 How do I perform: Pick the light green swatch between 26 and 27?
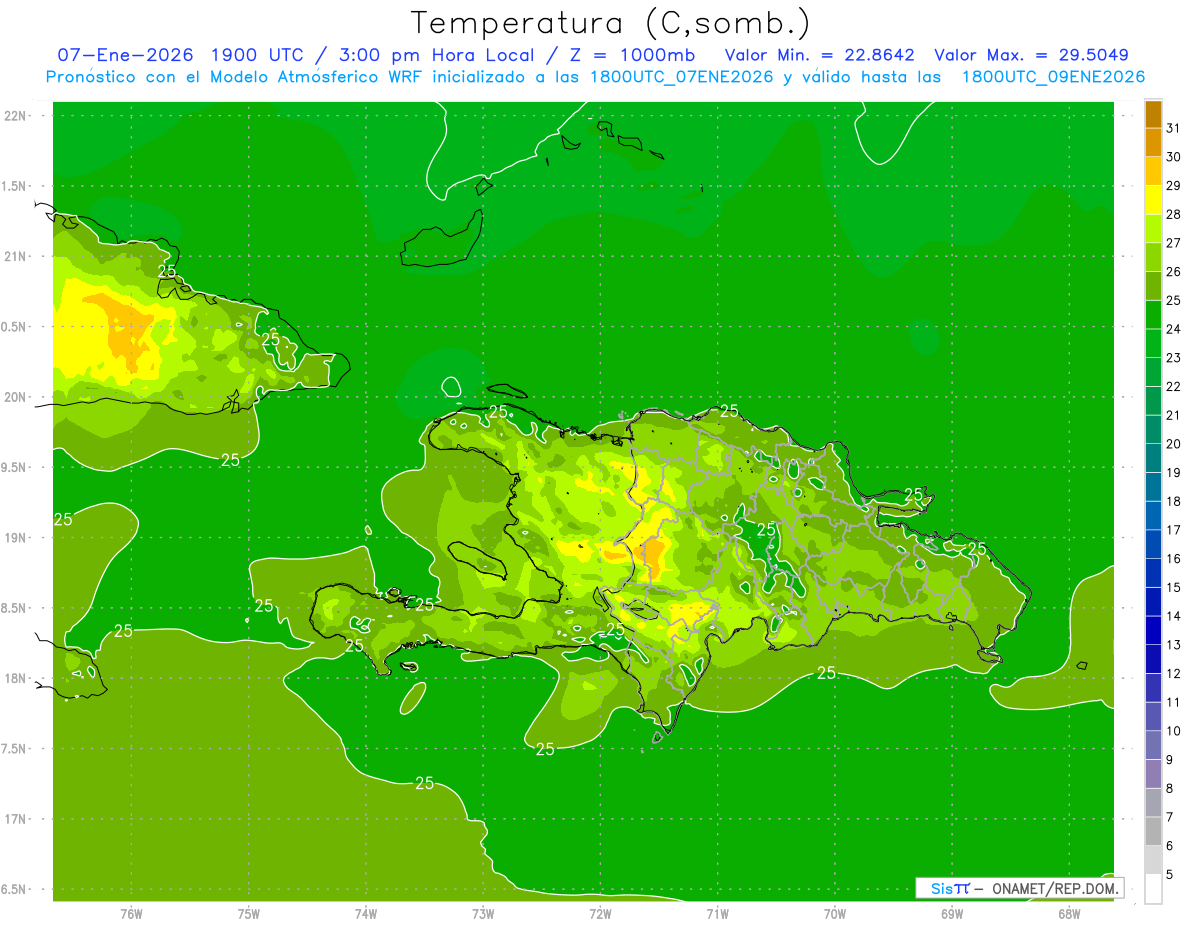point(1153,258)
